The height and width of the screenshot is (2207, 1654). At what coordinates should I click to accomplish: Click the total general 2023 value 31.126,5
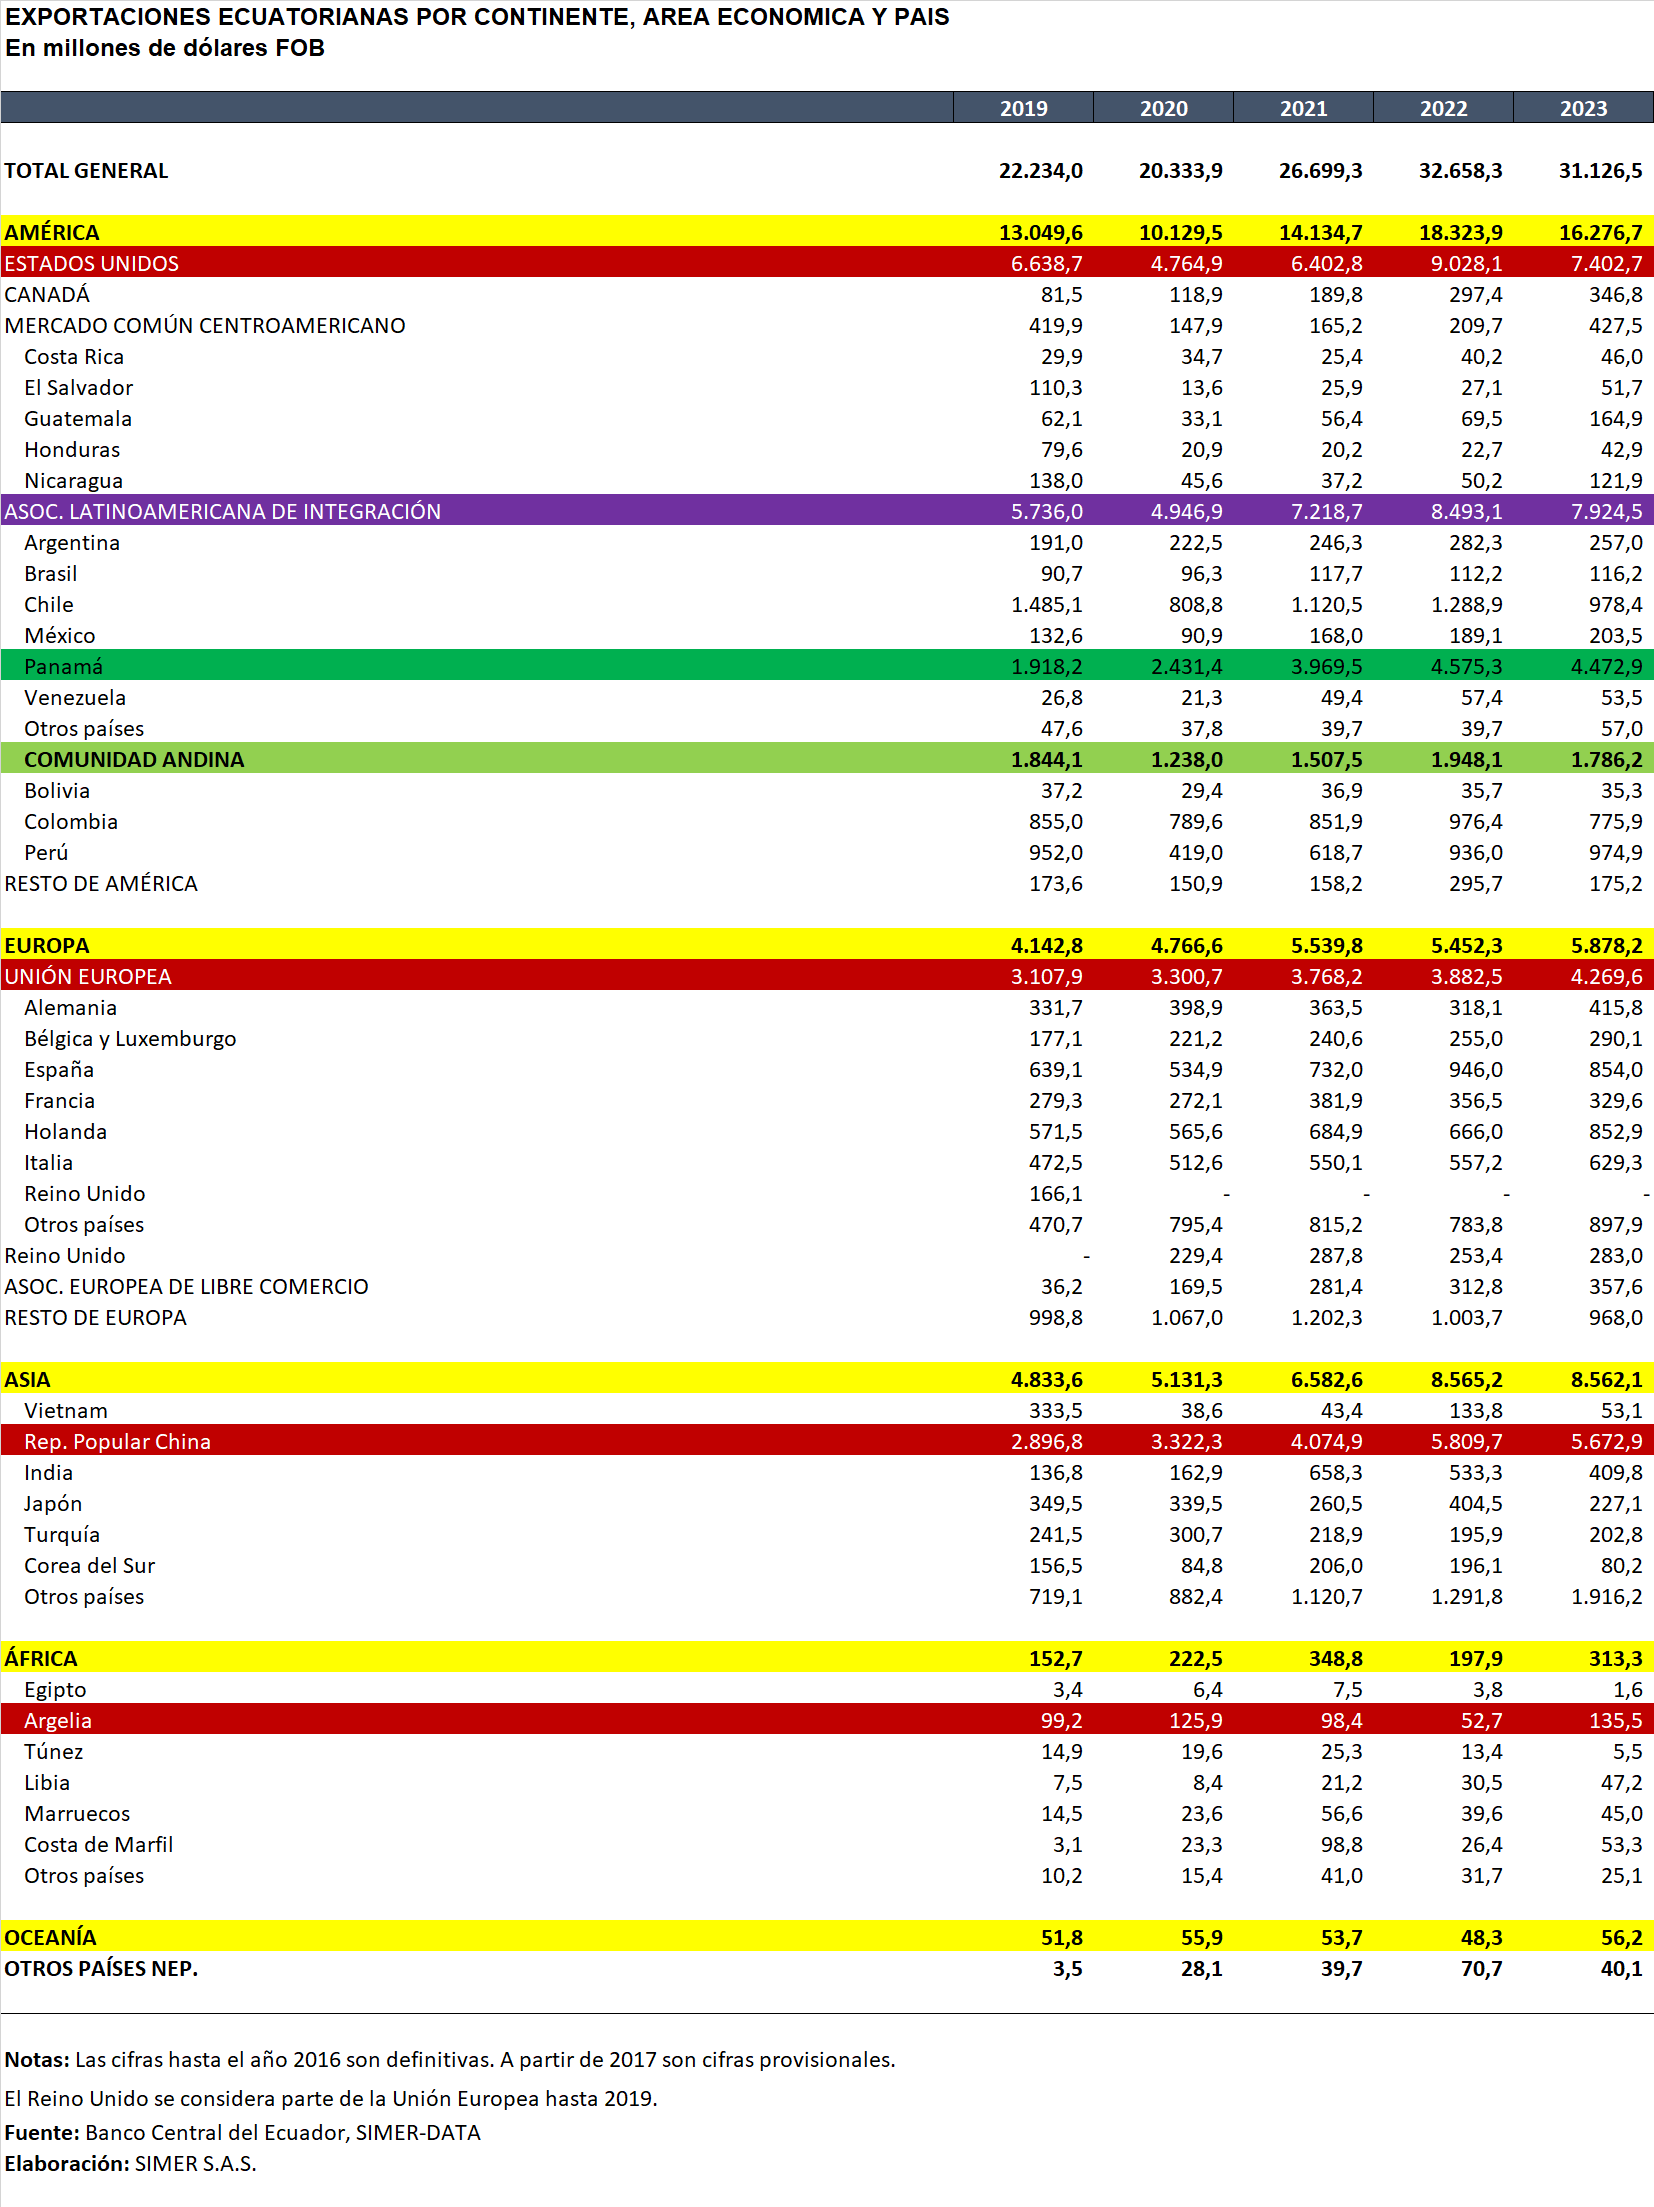1600,171
